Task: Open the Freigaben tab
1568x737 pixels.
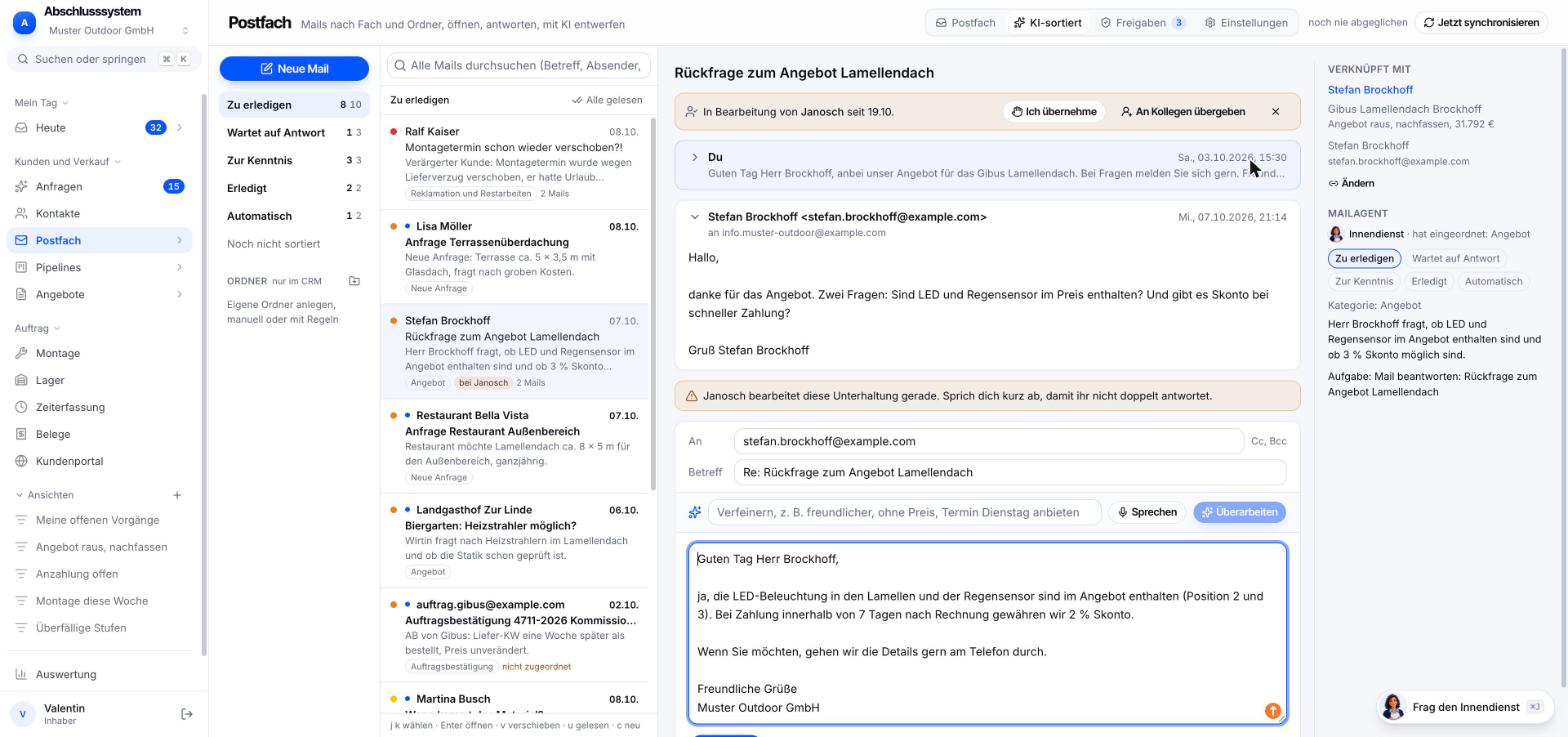Action: [1143, 22]
